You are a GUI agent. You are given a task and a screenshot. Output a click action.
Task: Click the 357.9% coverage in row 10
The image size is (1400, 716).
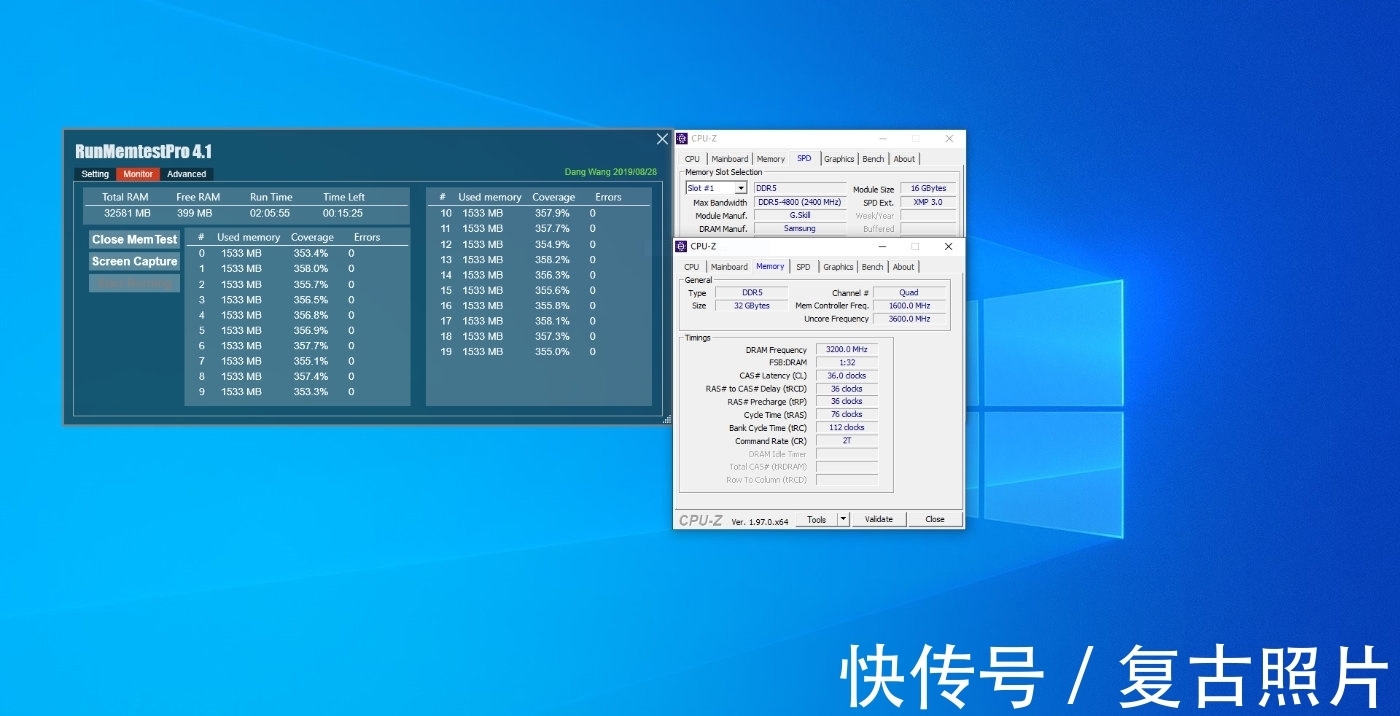pyautogui.click(x=552, y=213)
